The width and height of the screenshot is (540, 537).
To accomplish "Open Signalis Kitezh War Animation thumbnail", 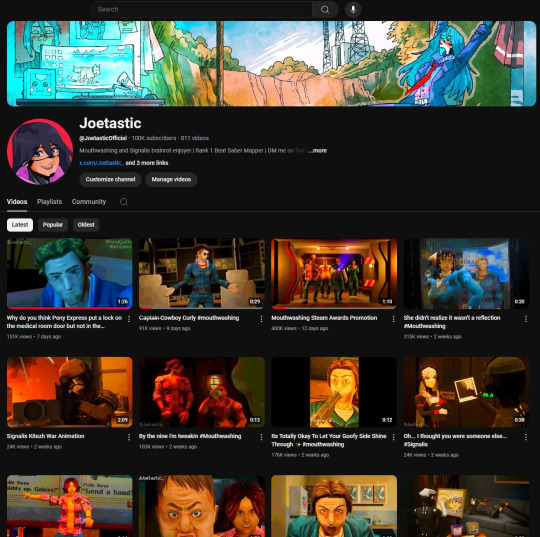I will [70, 392].
